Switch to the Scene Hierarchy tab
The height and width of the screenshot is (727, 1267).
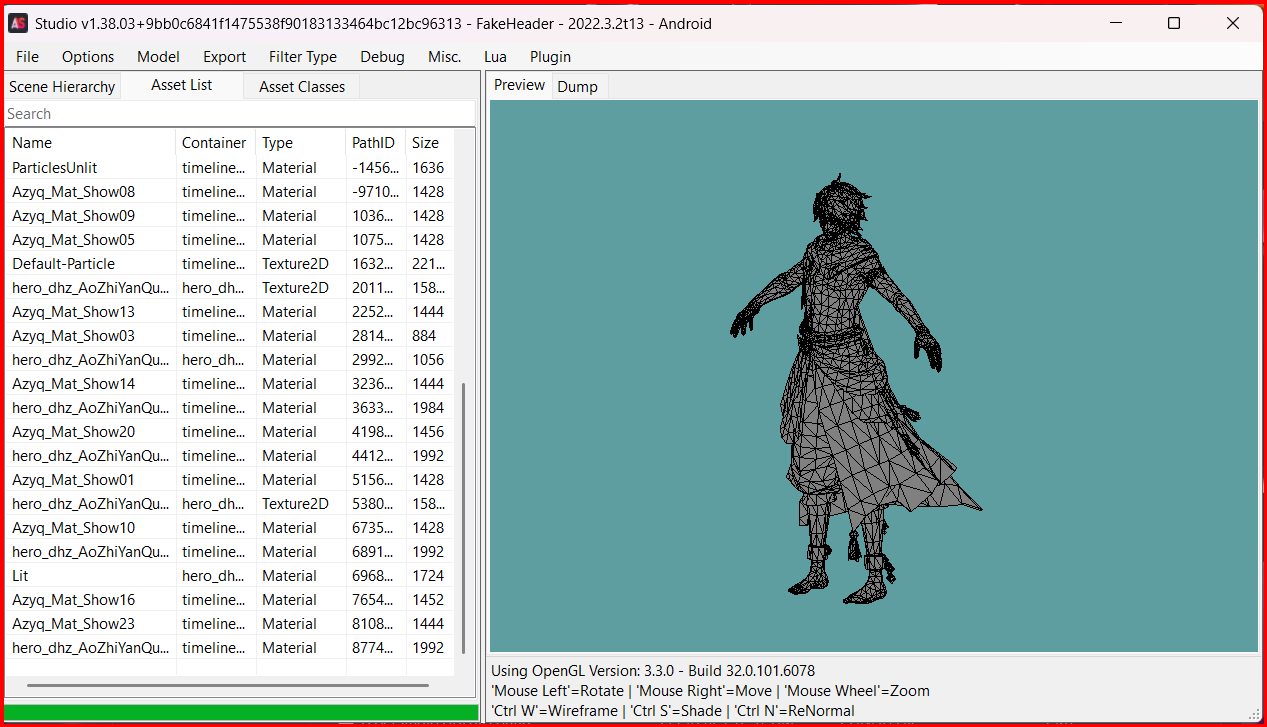pos(62,87)
